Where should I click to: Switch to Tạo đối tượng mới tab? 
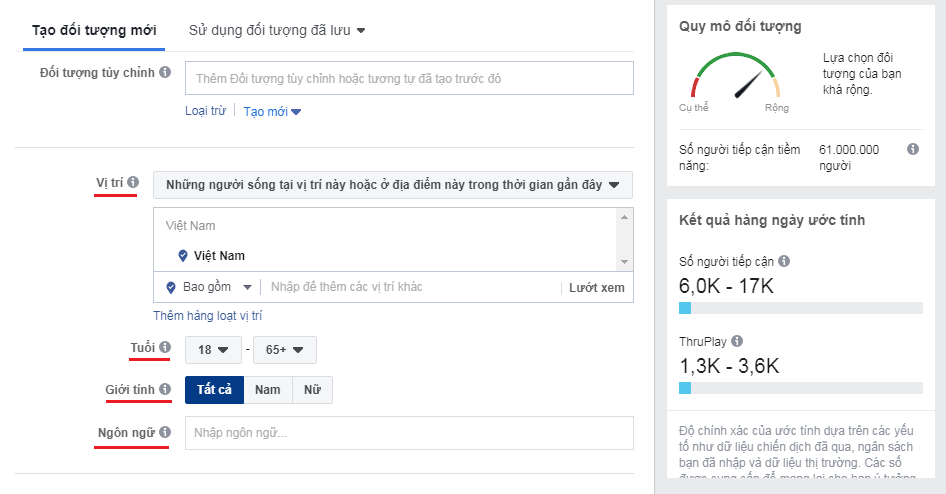point(94,30)
